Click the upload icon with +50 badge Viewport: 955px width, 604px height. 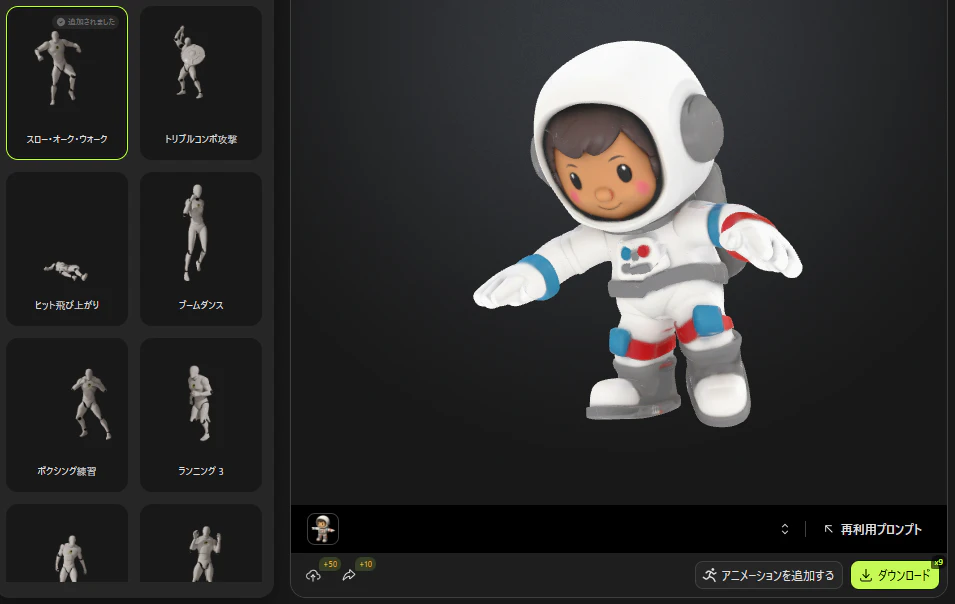314,575
